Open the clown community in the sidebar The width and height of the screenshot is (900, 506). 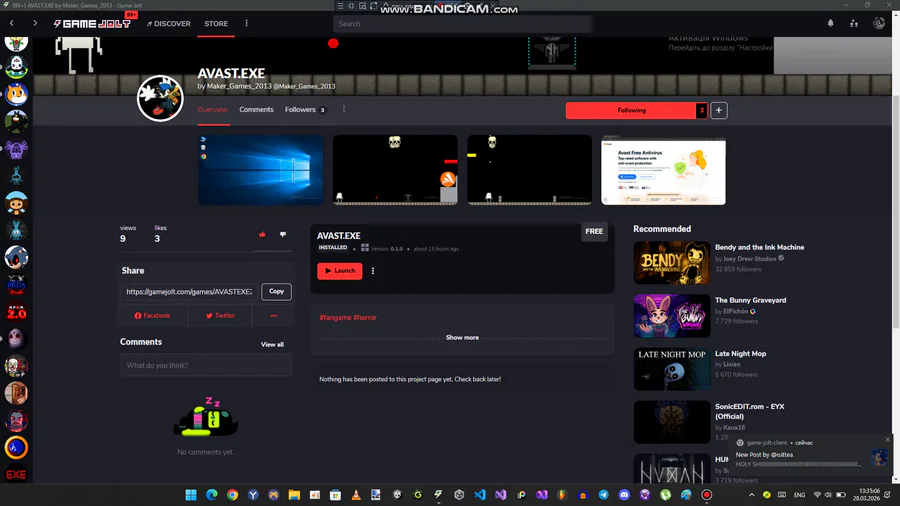[x=16, y=366]
